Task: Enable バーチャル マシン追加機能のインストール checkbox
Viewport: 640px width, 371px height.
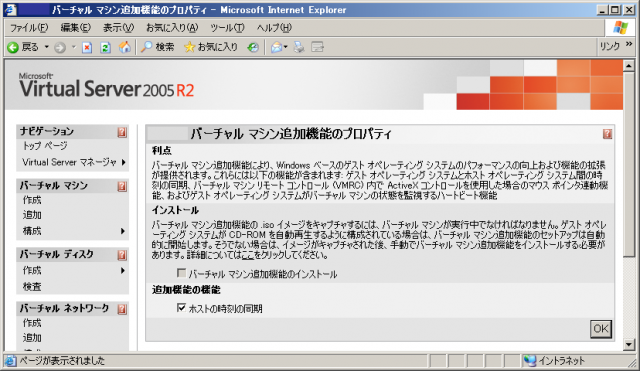Action: tap(182, 273)
